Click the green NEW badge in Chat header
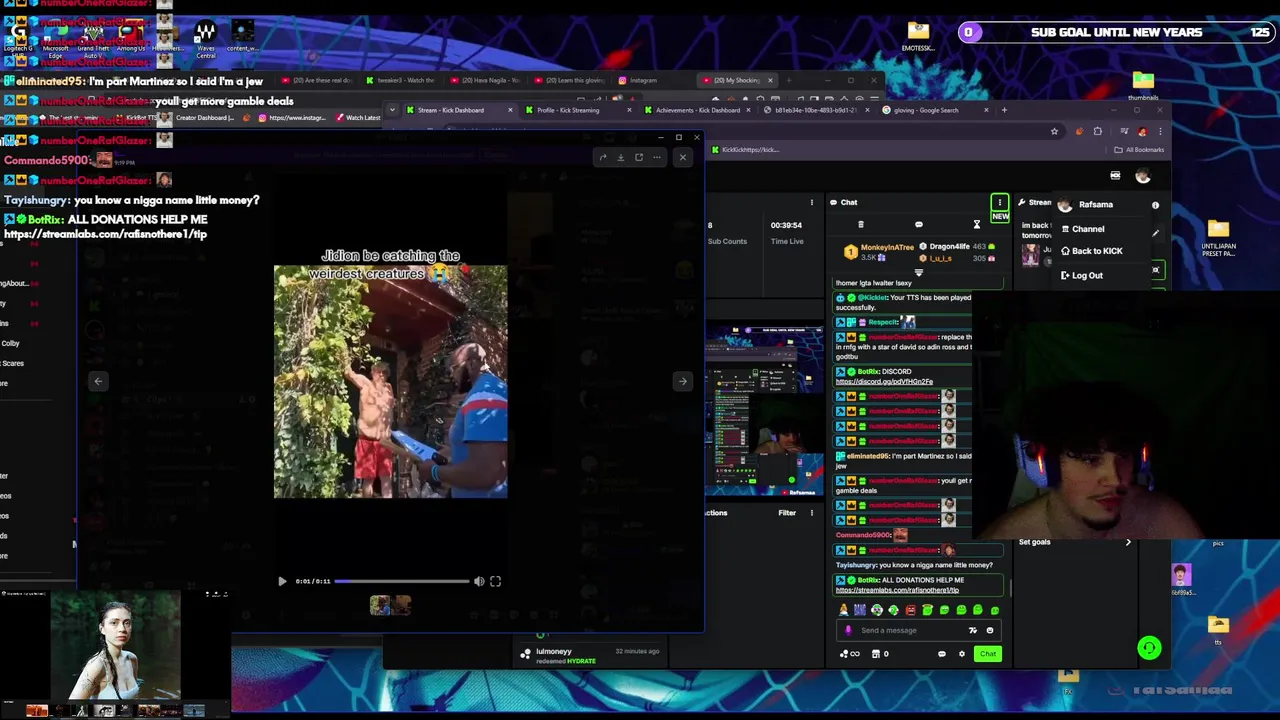This screenshot has height=720, width=1280. tap(1000, 216)
